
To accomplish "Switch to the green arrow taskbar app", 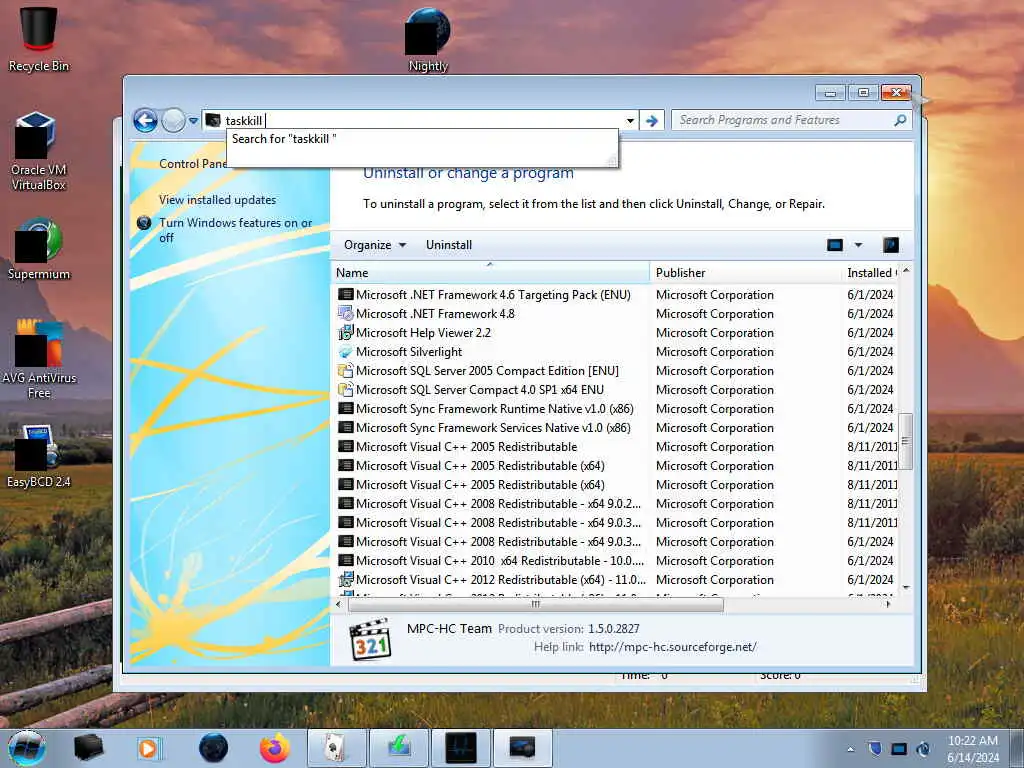I will coord(399,748).
